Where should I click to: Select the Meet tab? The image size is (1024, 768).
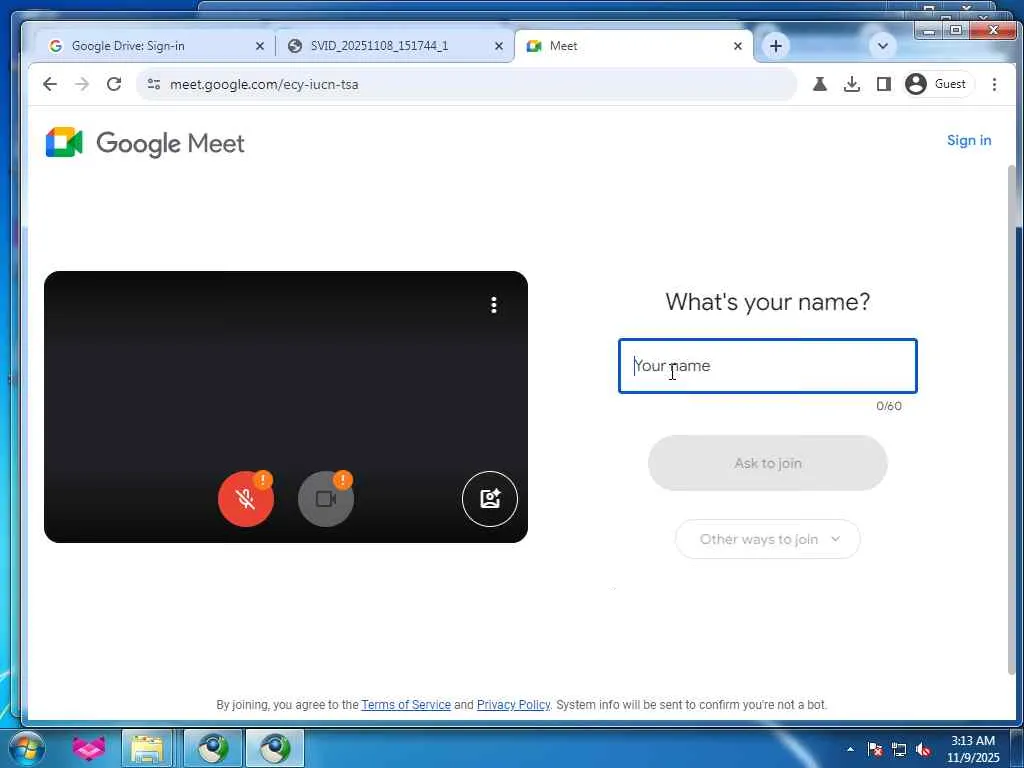pos(633,46)
